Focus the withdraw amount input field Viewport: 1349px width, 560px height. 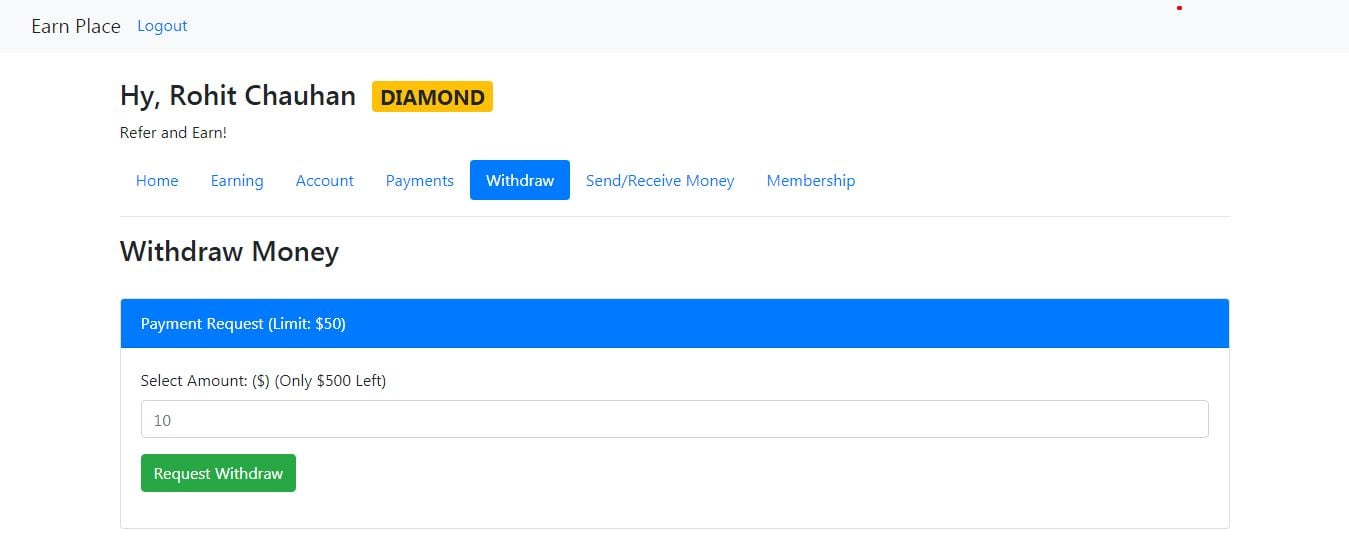pyautogui.click(x=674, y=420)
